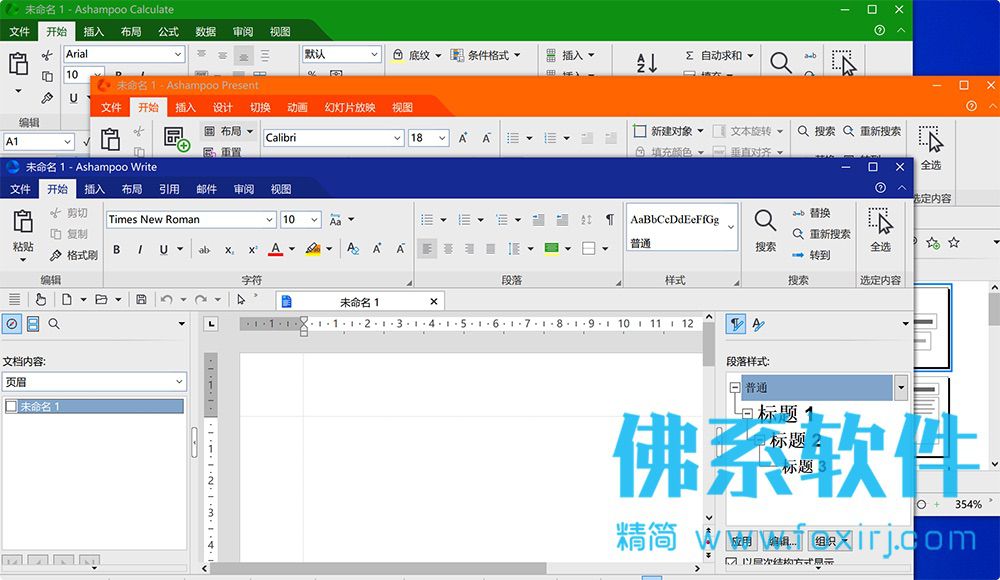Open the help icon in the Write title area
This screenshot has width=1000, height=580.
pyautogui.click(x=880, y=188)
